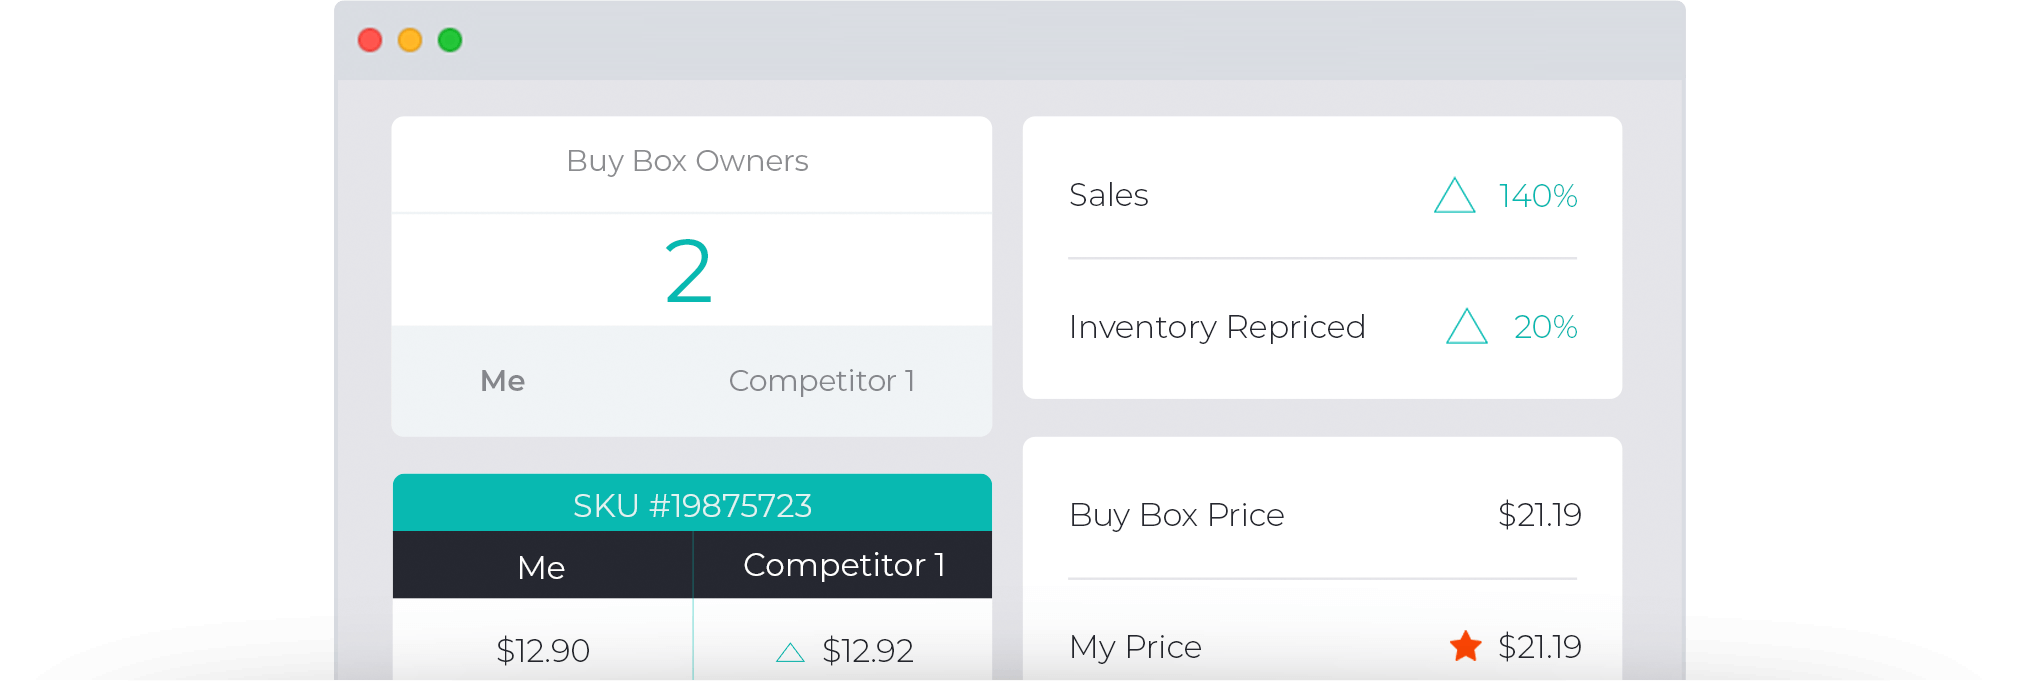Click the teal SKU #19875723 header bar
Screen dimensions: 2020x681
(x=692, y=505)
